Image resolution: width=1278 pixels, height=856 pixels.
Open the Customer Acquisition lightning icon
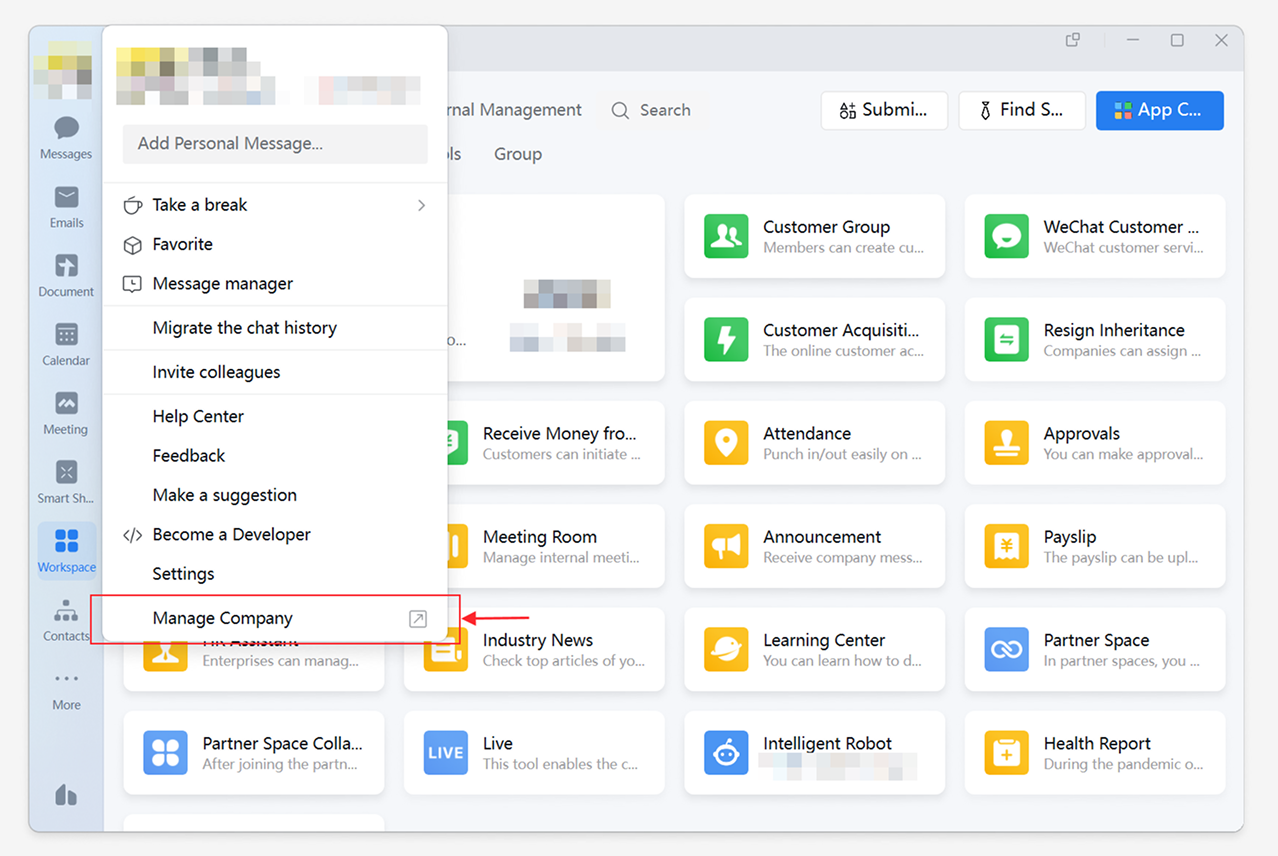[x=726, y=339]
